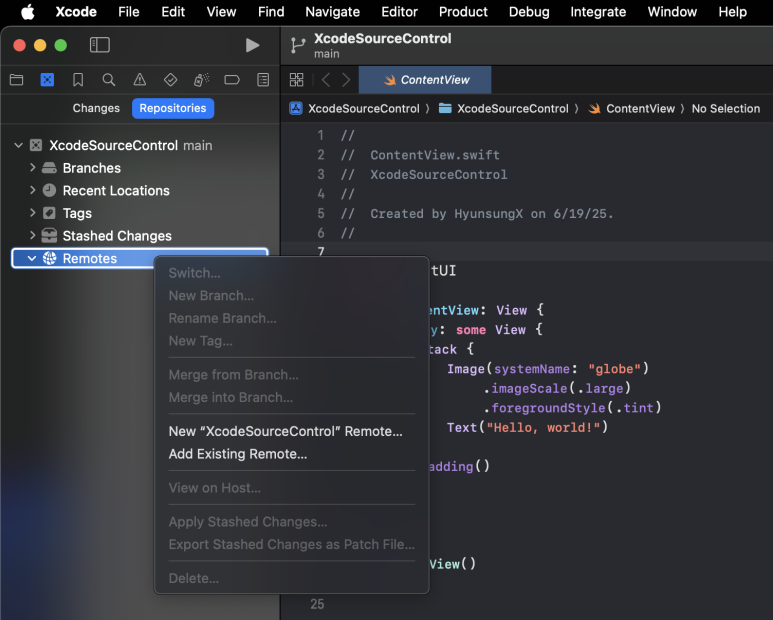
Task: Open the Integrate menu
Action: pos(598,12)
